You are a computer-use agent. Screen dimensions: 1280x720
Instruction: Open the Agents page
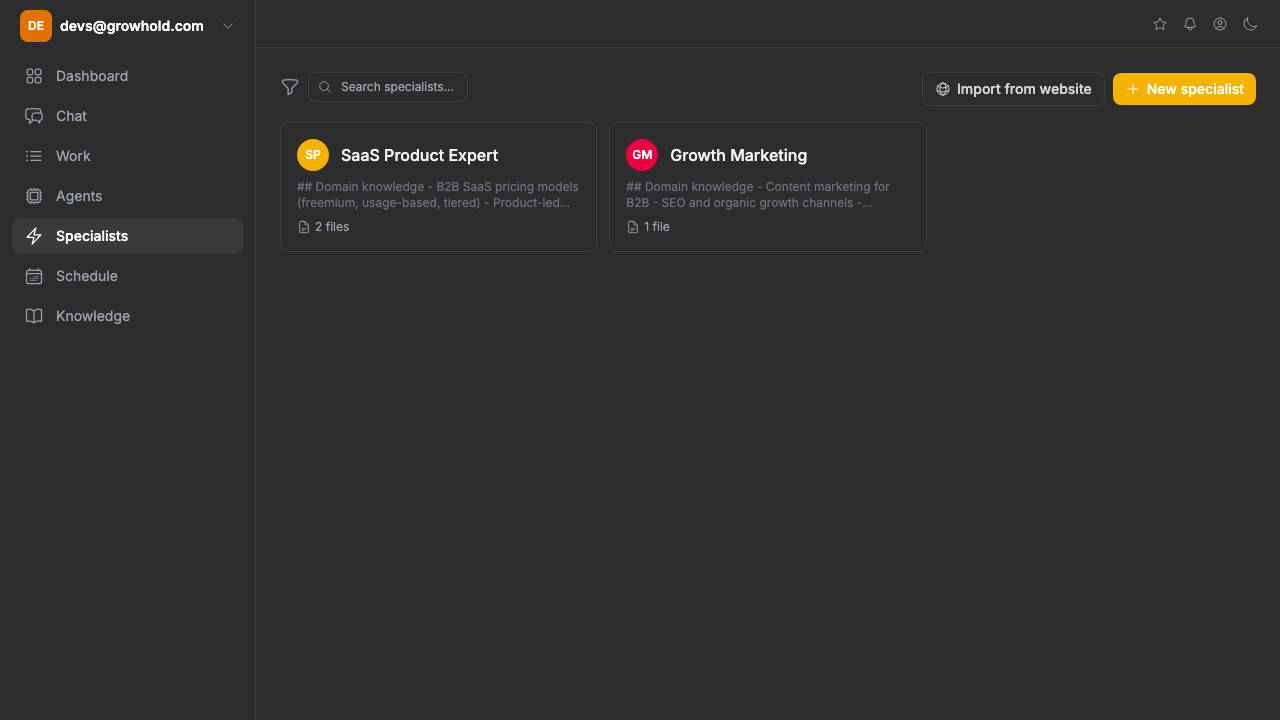coord(79,196)
